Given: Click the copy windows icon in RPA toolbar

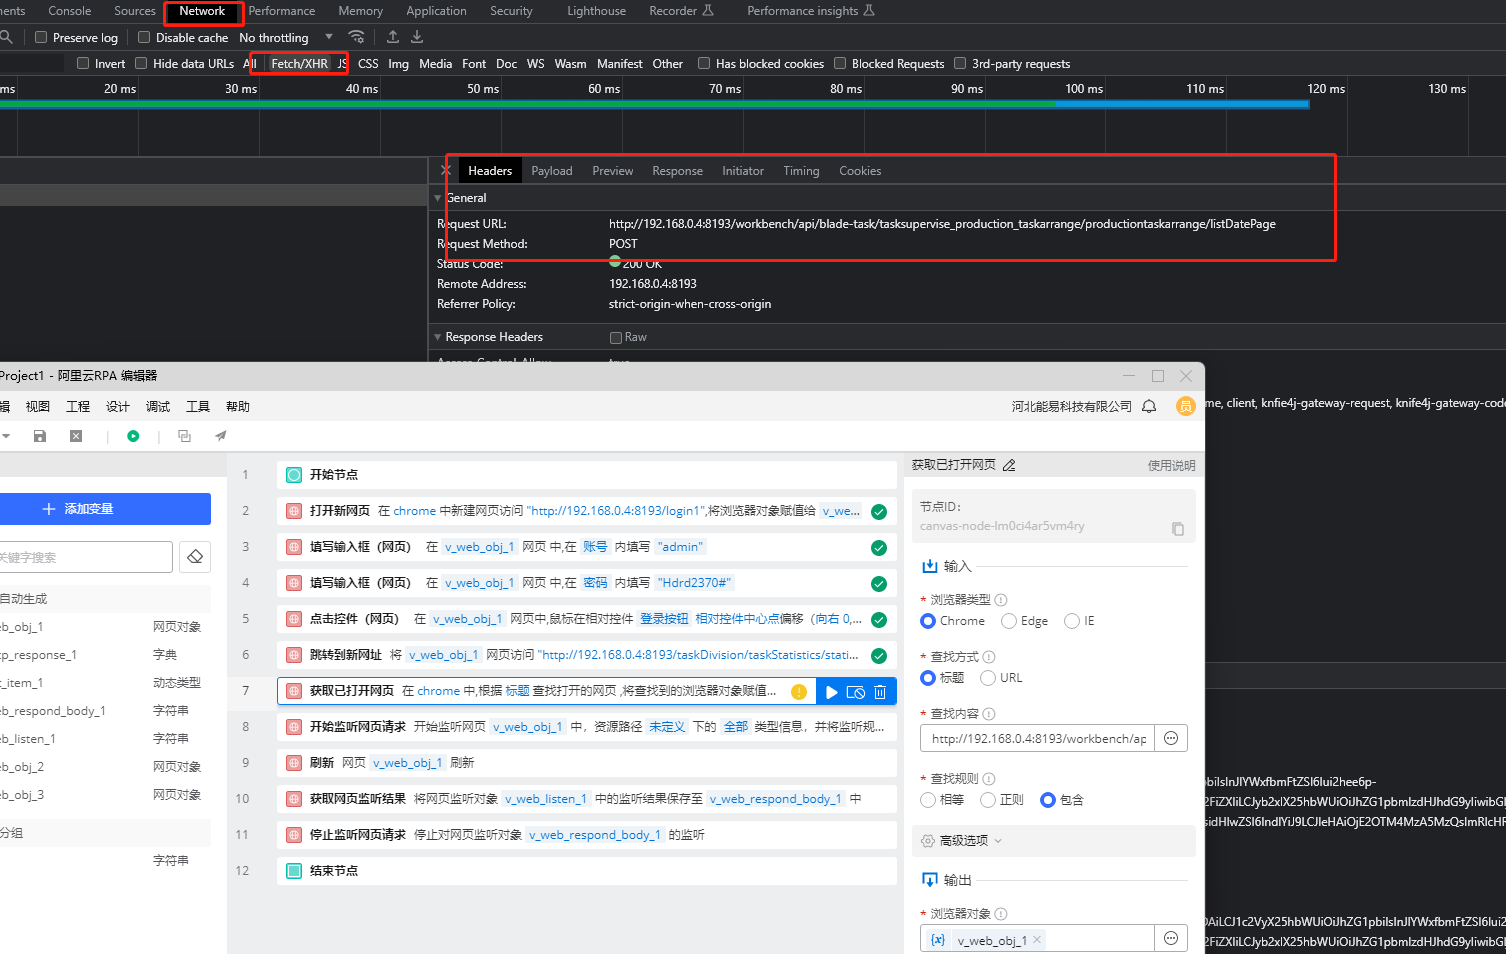Looking at the screenshot, I should click(184, 436).
